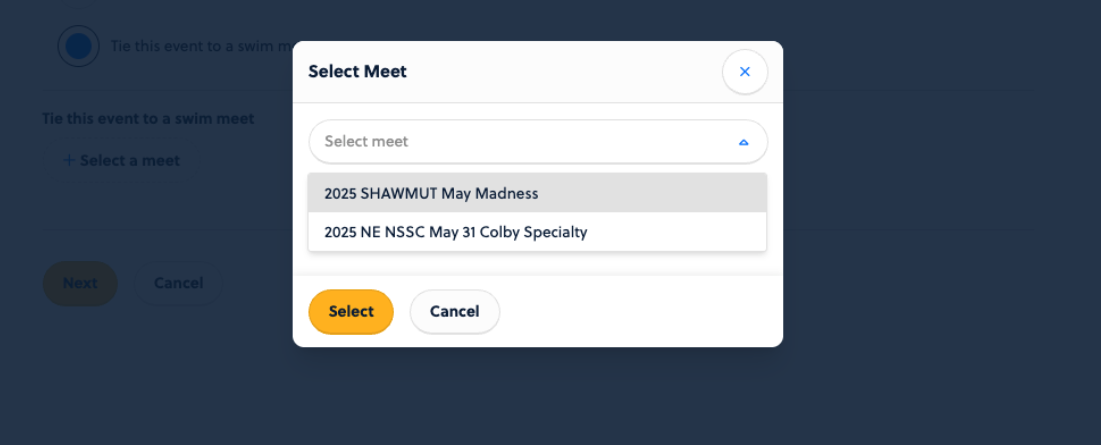Focus the 'Select meet' placeholder text
Screen dimensions: 1101x445
click(366, 142)
